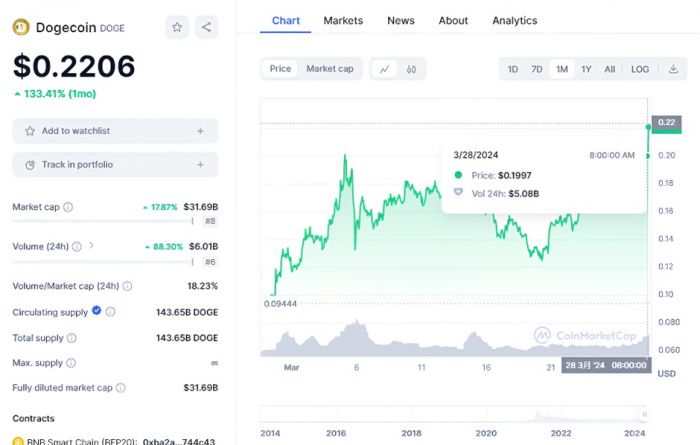Click the bottom timeline range slider handle
The height and width of the screenshot is (445, 700).
[646, 414]
